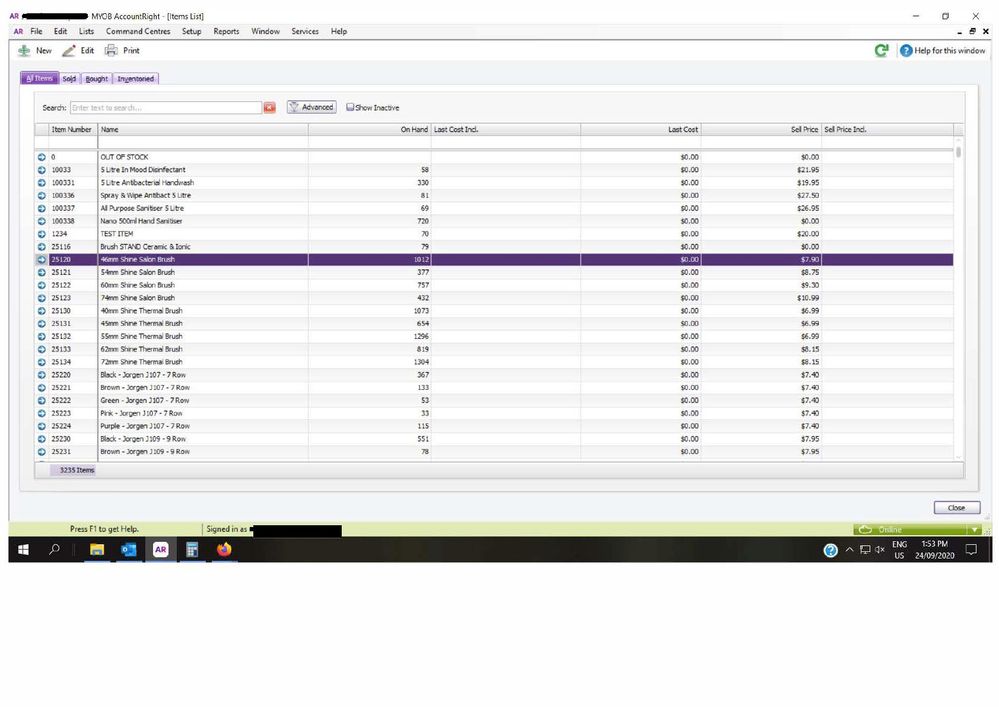Click the New item toolbar icon
Image resolution: width=999 pixels, height=707 pixels.
[x=24, y=50]
